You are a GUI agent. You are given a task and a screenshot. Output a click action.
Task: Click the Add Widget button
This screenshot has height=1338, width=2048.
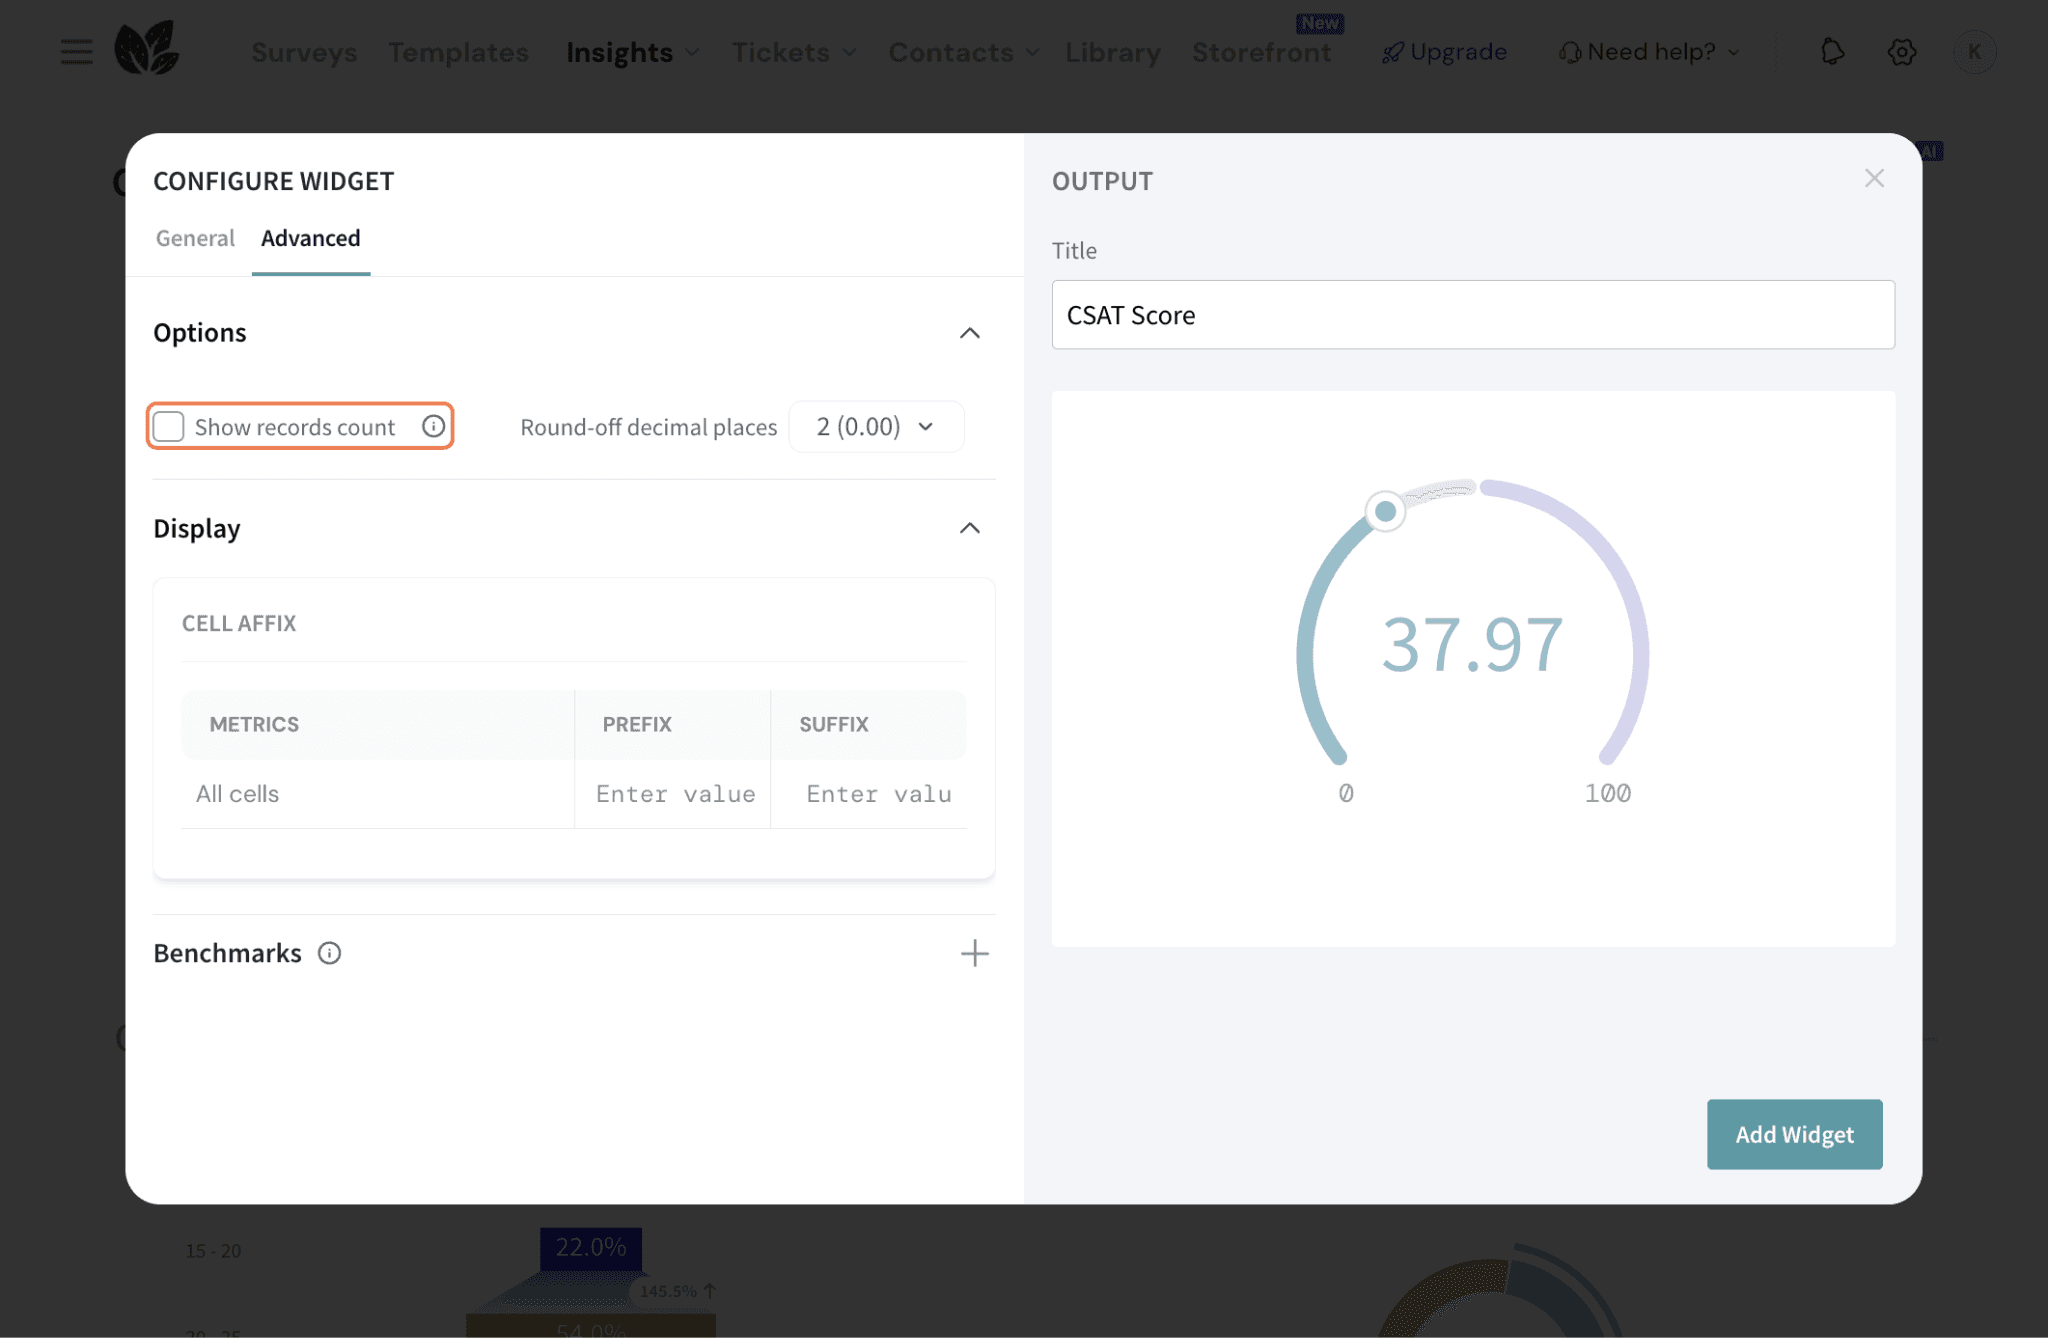click(x=1794, y=1134)
